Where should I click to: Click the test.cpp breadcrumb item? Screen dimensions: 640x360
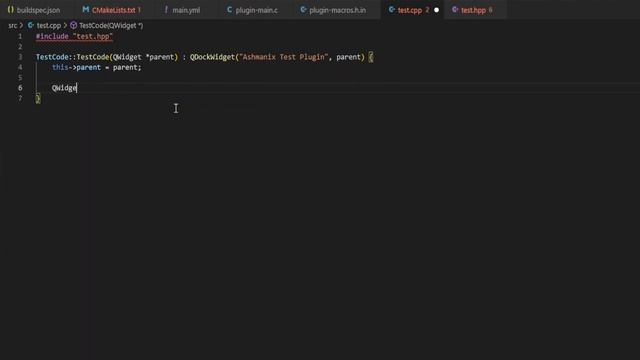pyautogui.click(x=49, y=25)
